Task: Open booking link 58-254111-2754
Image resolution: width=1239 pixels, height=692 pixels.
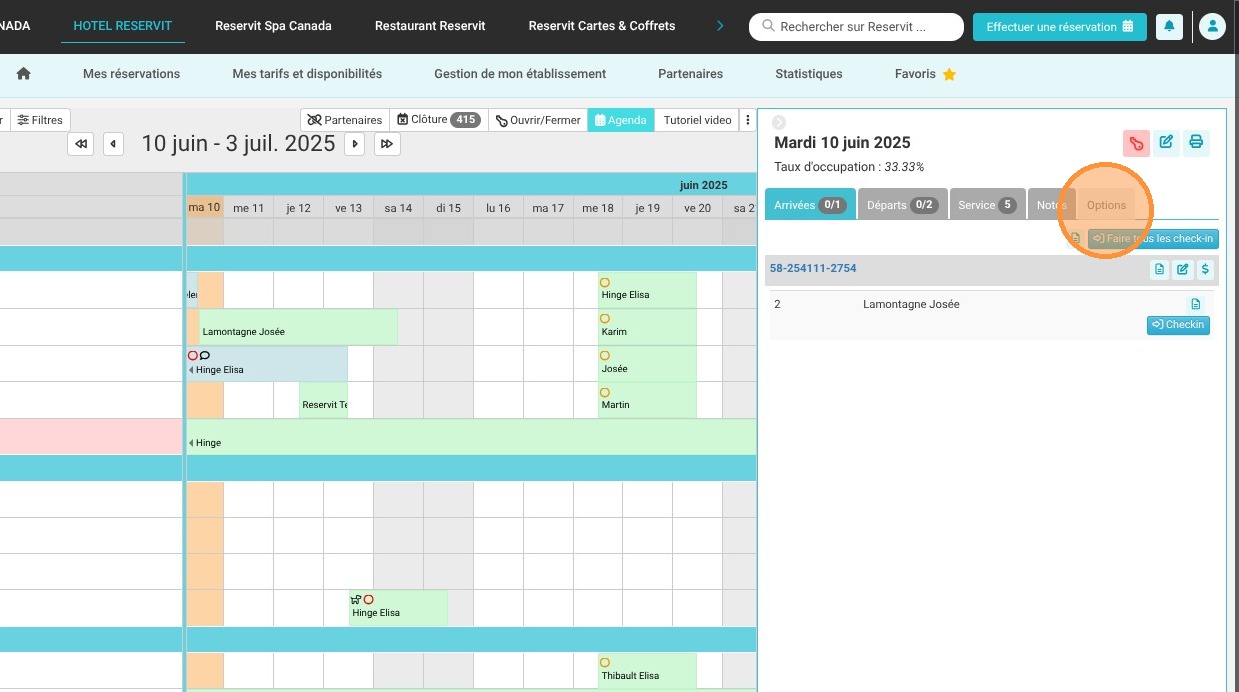Action: click(813, 269)
